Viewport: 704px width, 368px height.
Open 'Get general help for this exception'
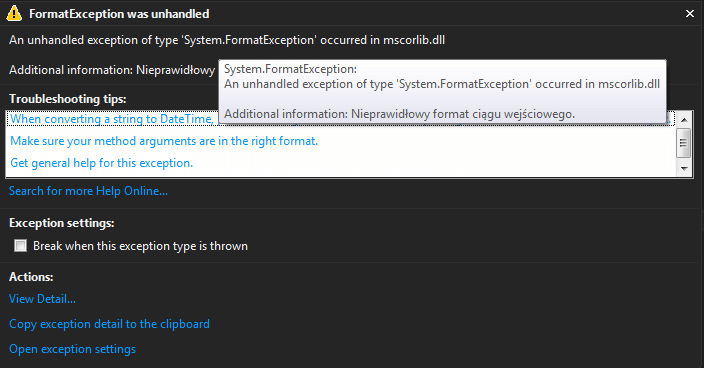tap(101, 163)
